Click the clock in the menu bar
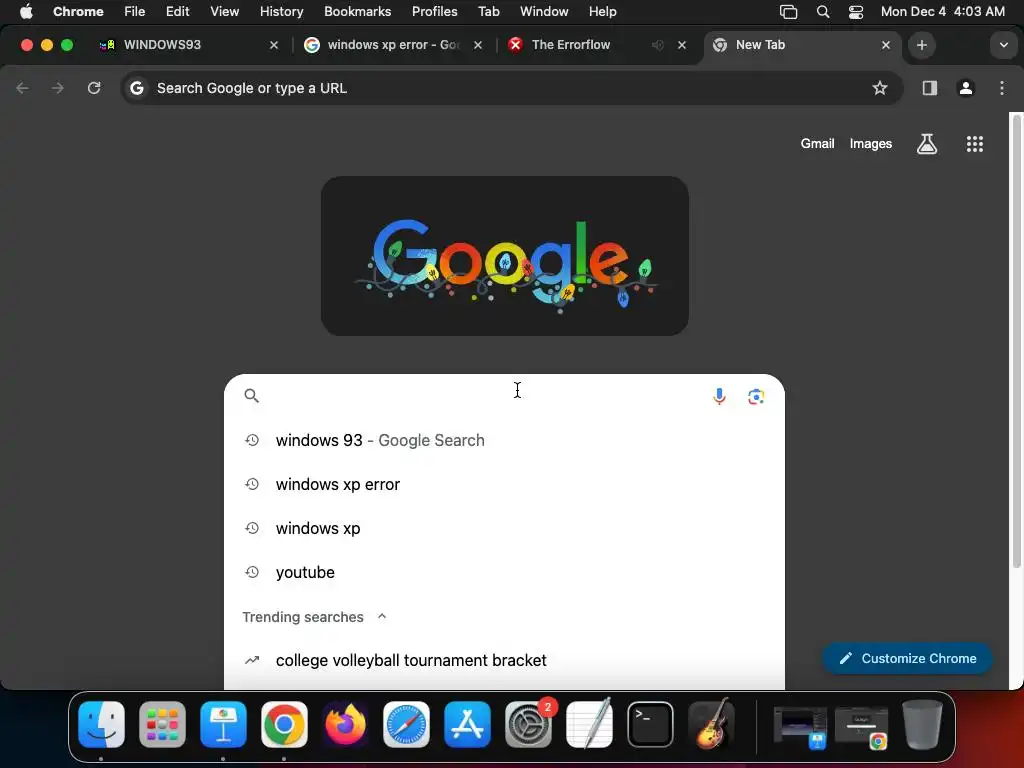This screenshot has width=1024, height=768. 942,11
